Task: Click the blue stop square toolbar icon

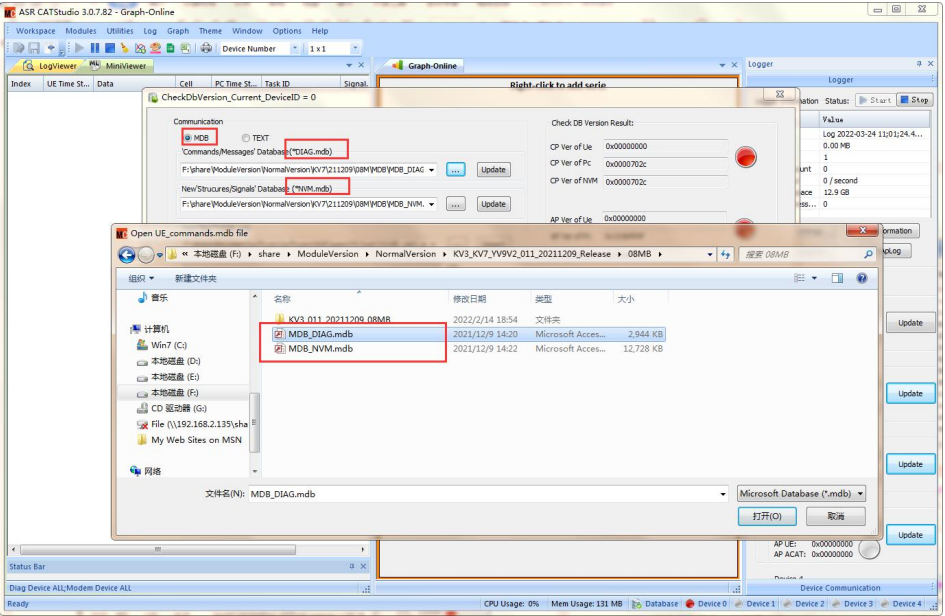Action: [109, 48]
